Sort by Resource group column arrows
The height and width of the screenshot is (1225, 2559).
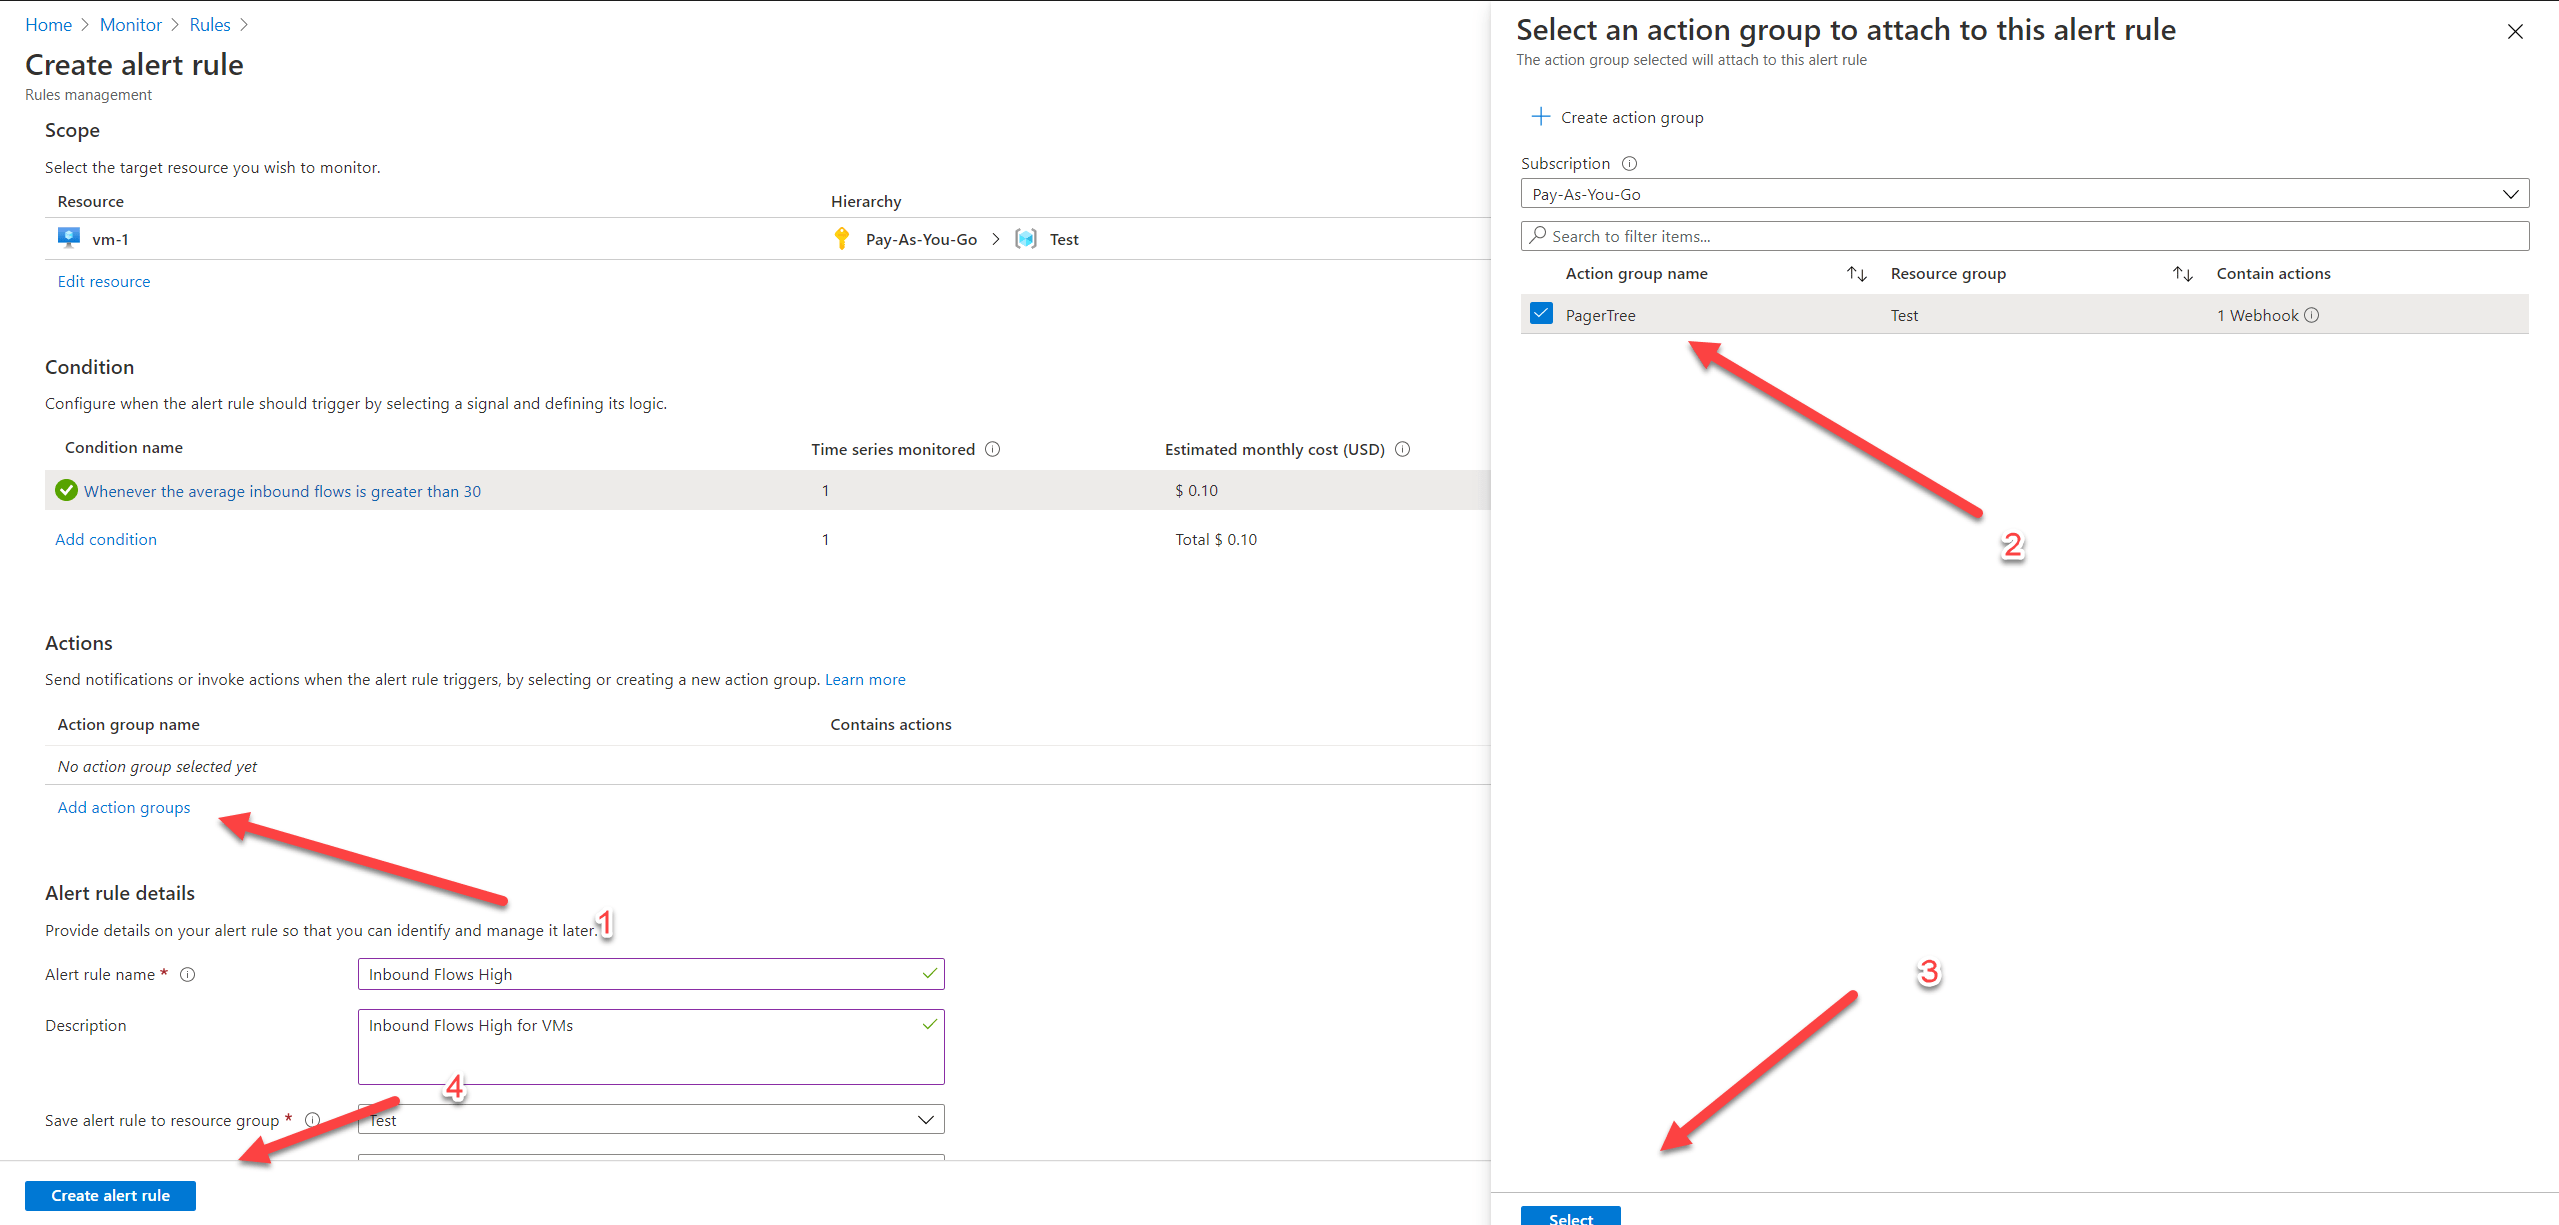2182,273
